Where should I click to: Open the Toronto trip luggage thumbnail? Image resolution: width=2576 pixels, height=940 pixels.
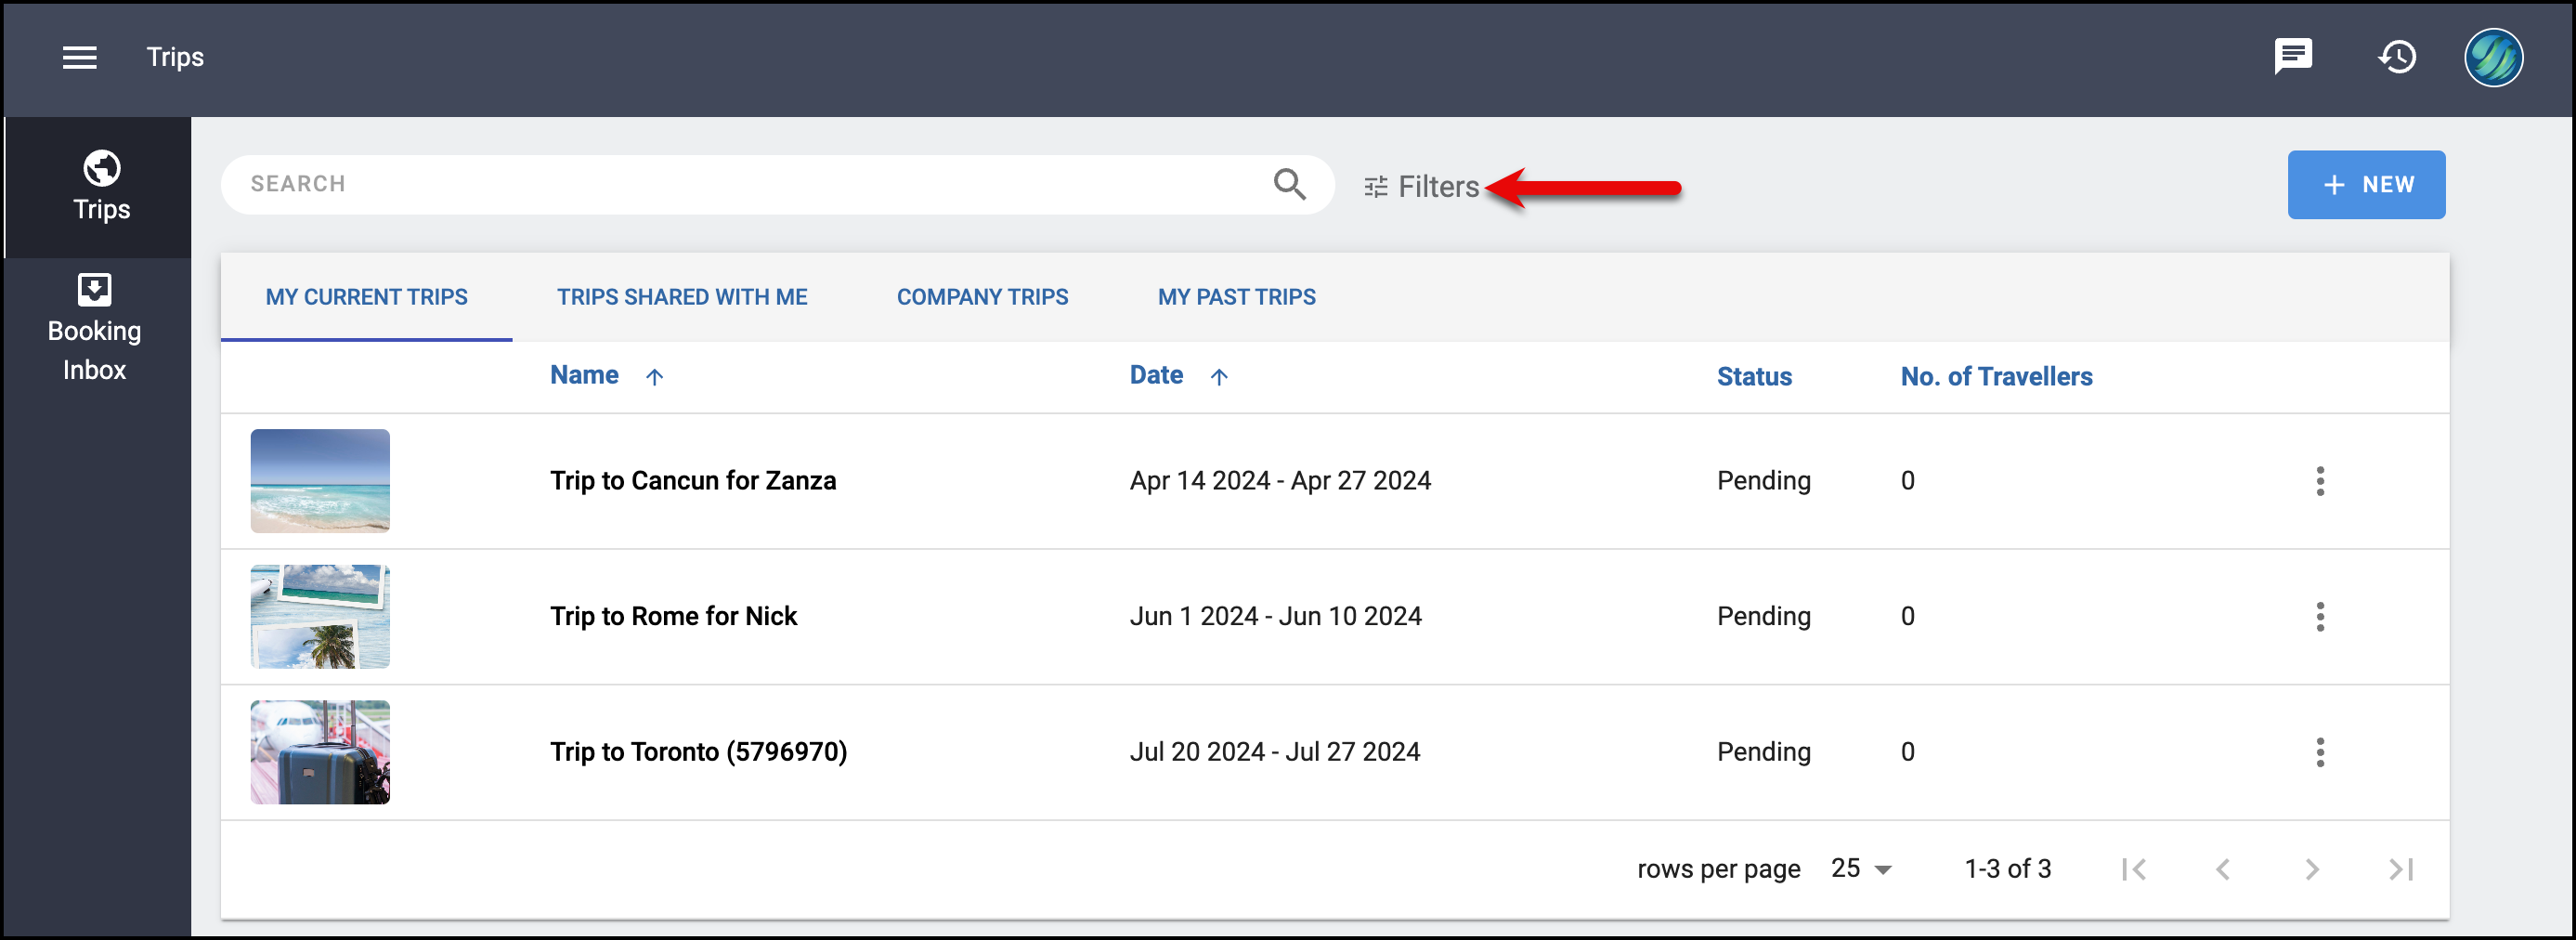click(x=319, y=752)
